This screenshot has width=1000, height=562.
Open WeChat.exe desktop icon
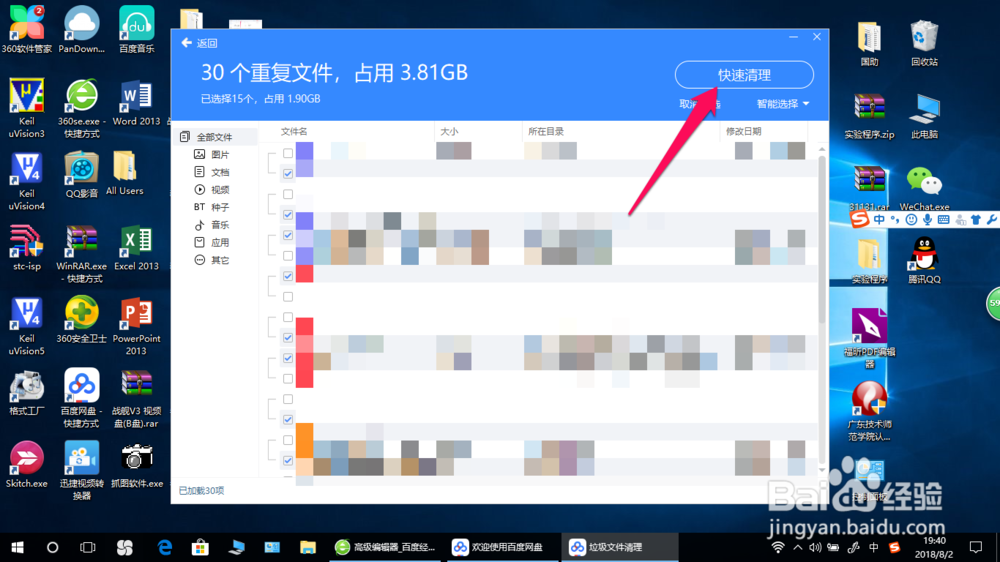pos(924,188)
